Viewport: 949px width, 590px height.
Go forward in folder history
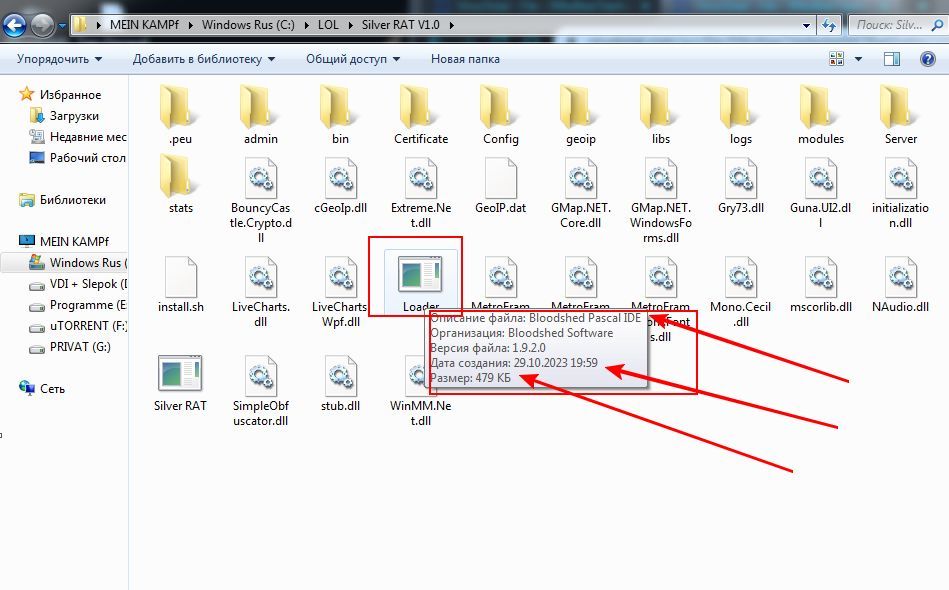42,25
